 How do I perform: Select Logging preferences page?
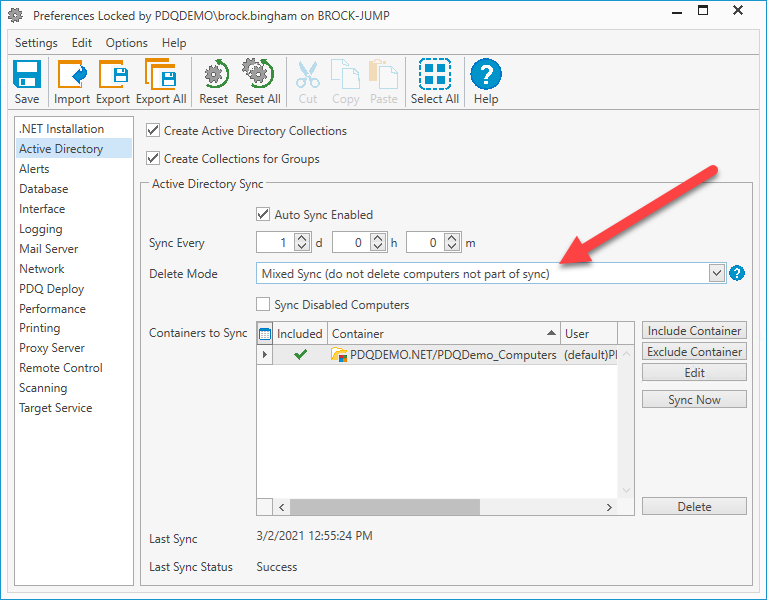pos(73,229)
